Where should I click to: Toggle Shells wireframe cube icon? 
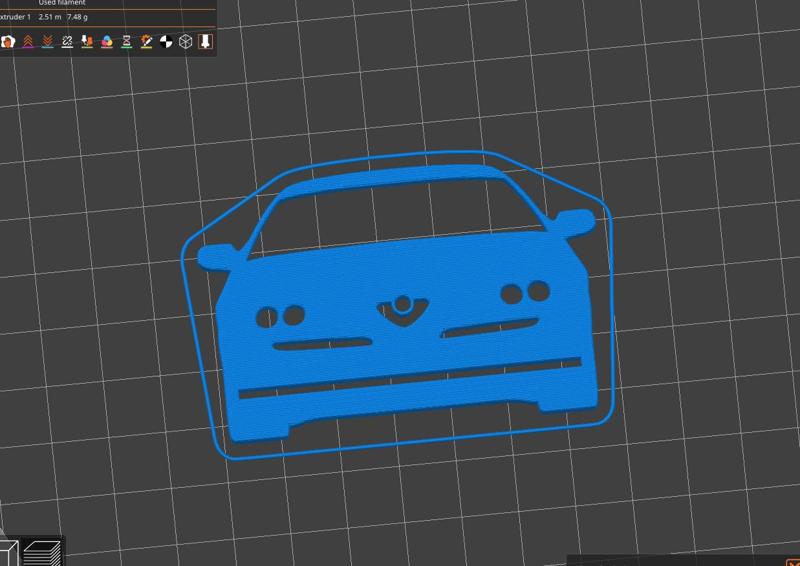186,42
